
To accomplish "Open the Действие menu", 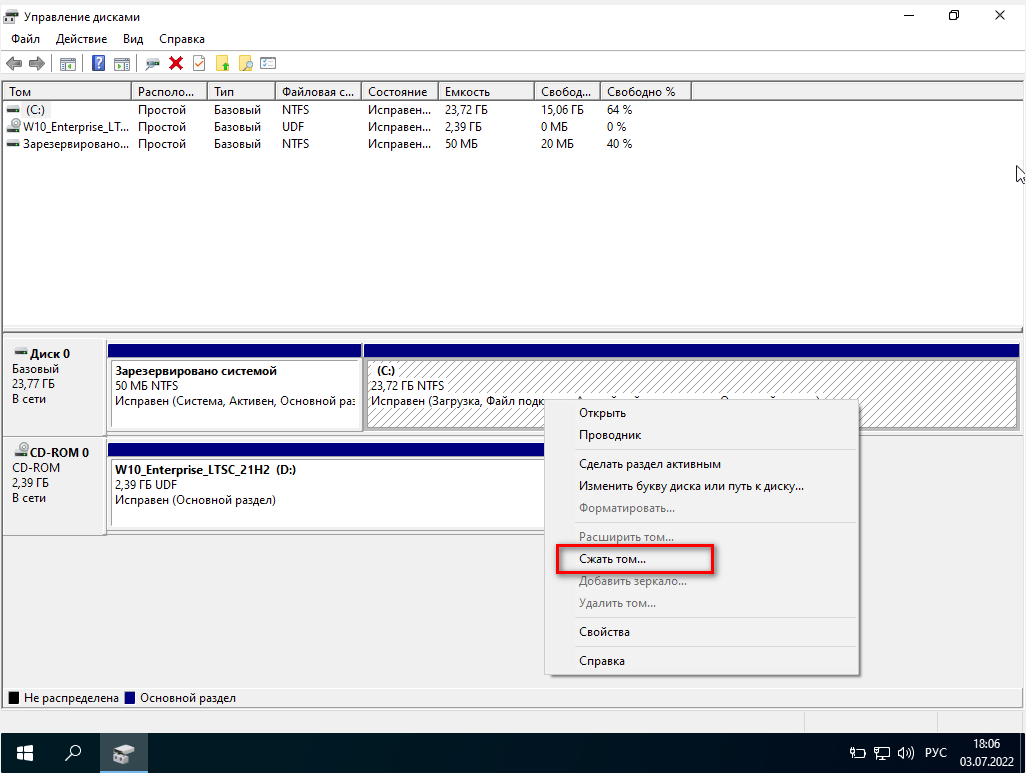I will [82, 39].
